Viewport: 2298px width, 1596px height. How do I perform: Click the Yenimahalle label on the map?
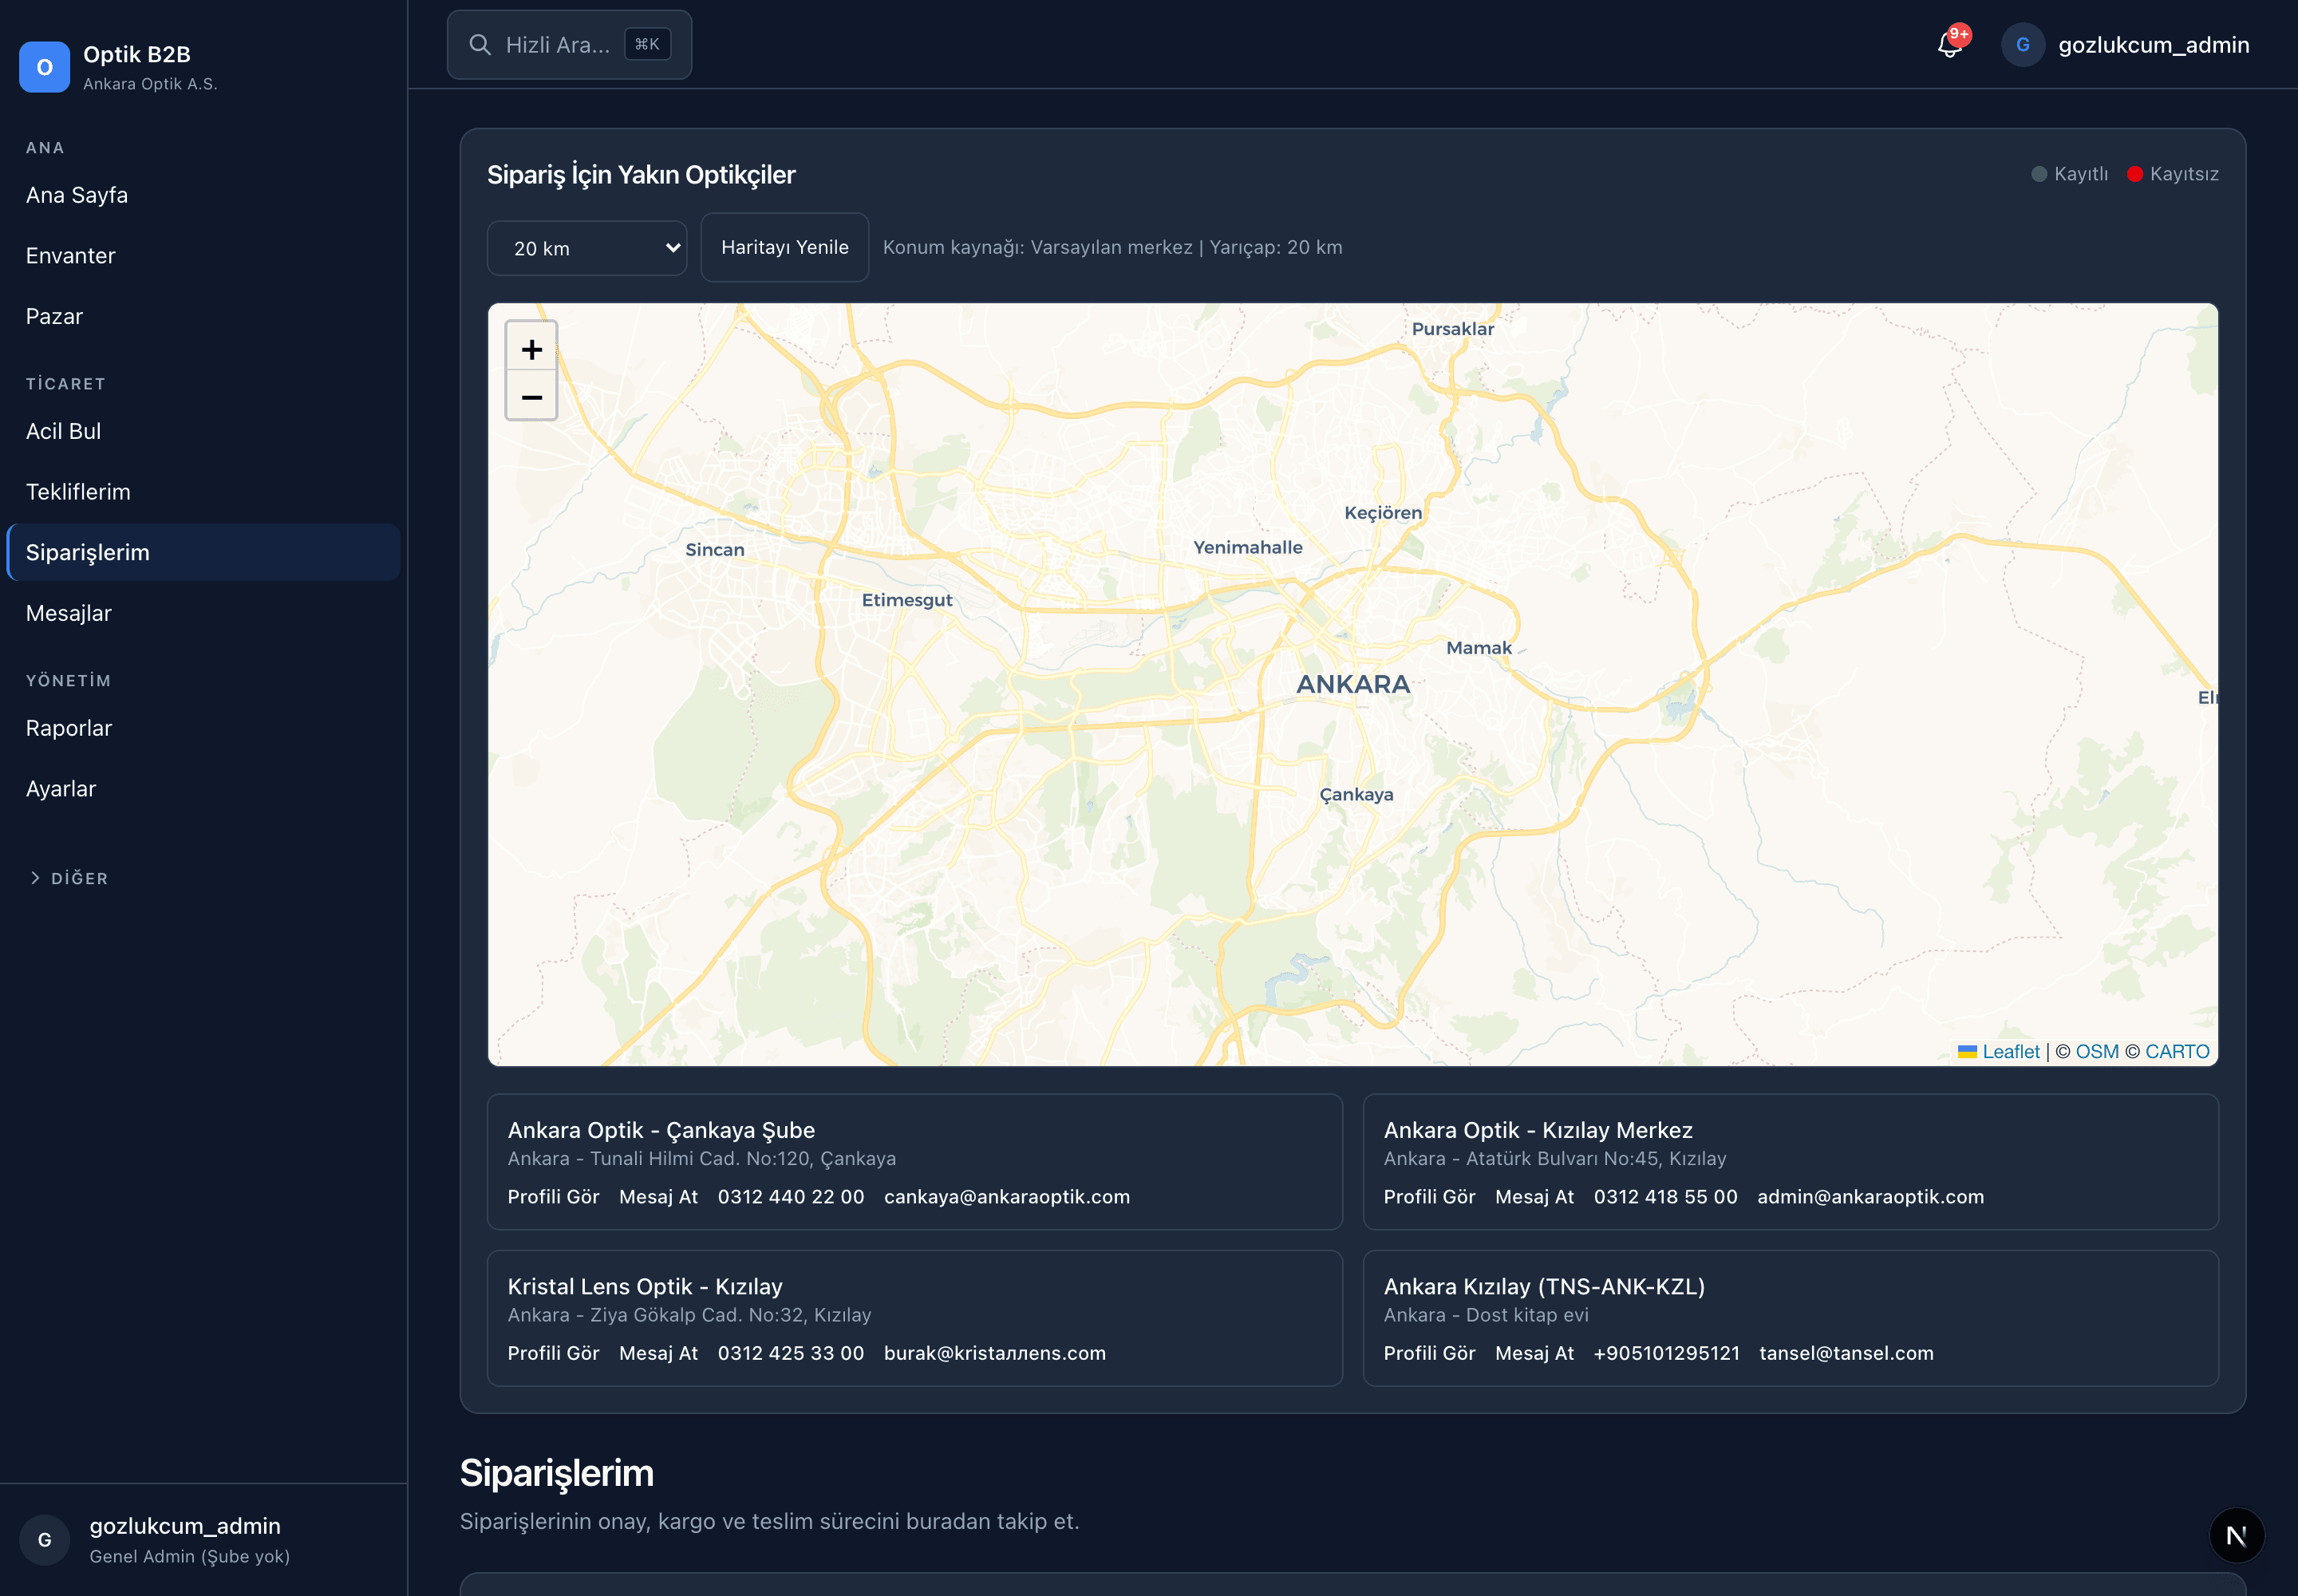(x=1247, y=547)
